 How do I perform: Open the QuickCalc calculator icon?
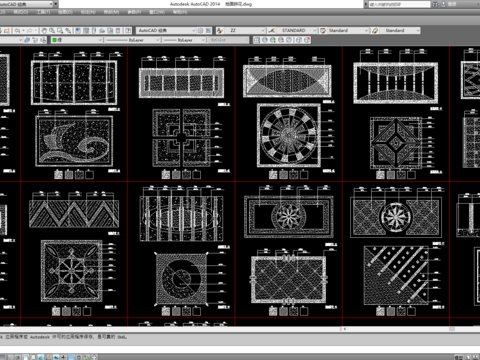click(118, 31)
